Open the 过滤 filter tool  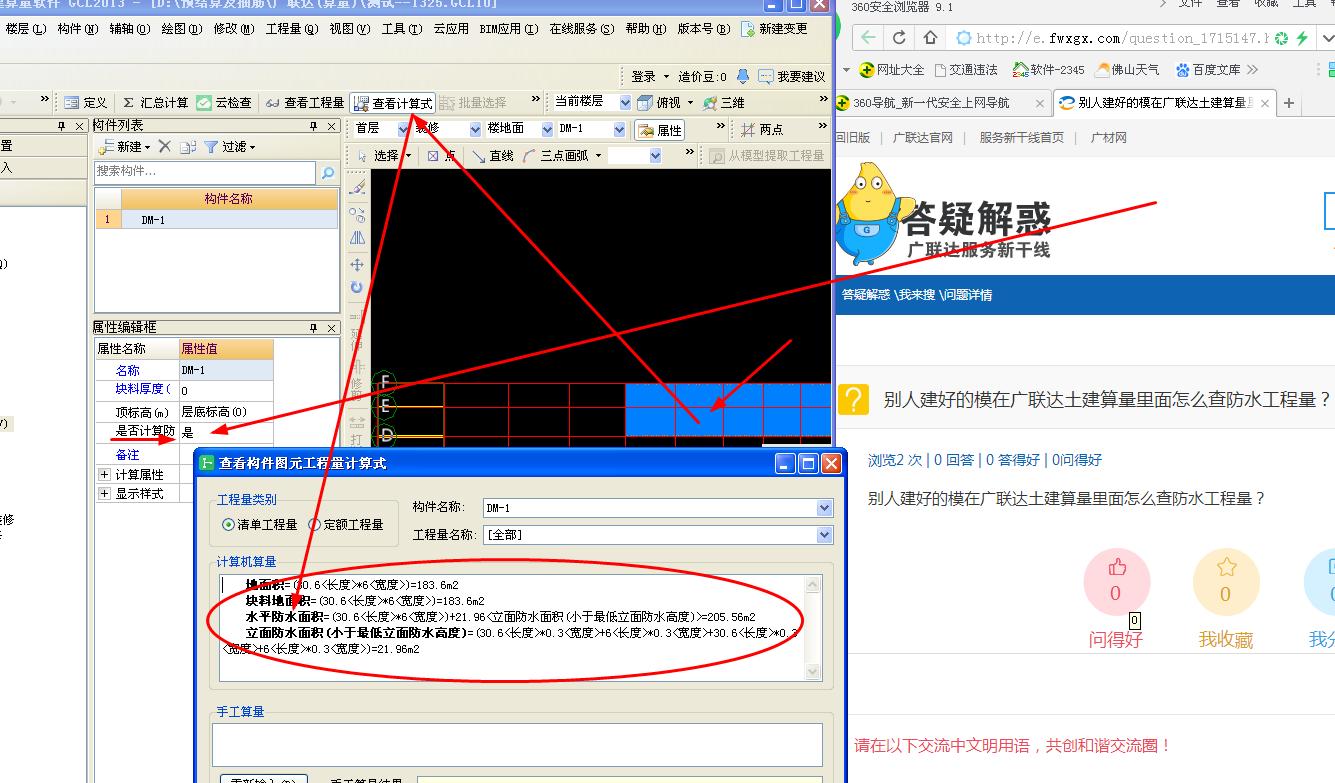click(230, 147)
